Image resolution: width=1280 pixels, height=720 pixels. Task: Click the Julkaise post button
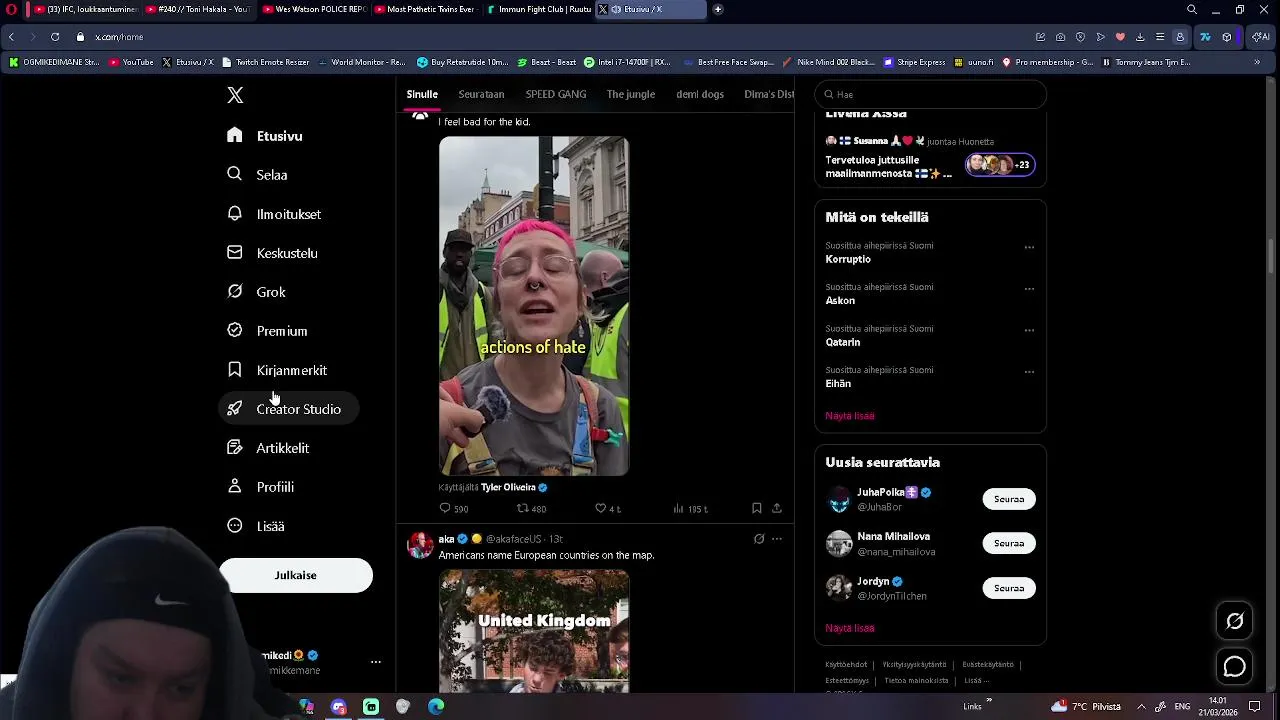[295, 575]
